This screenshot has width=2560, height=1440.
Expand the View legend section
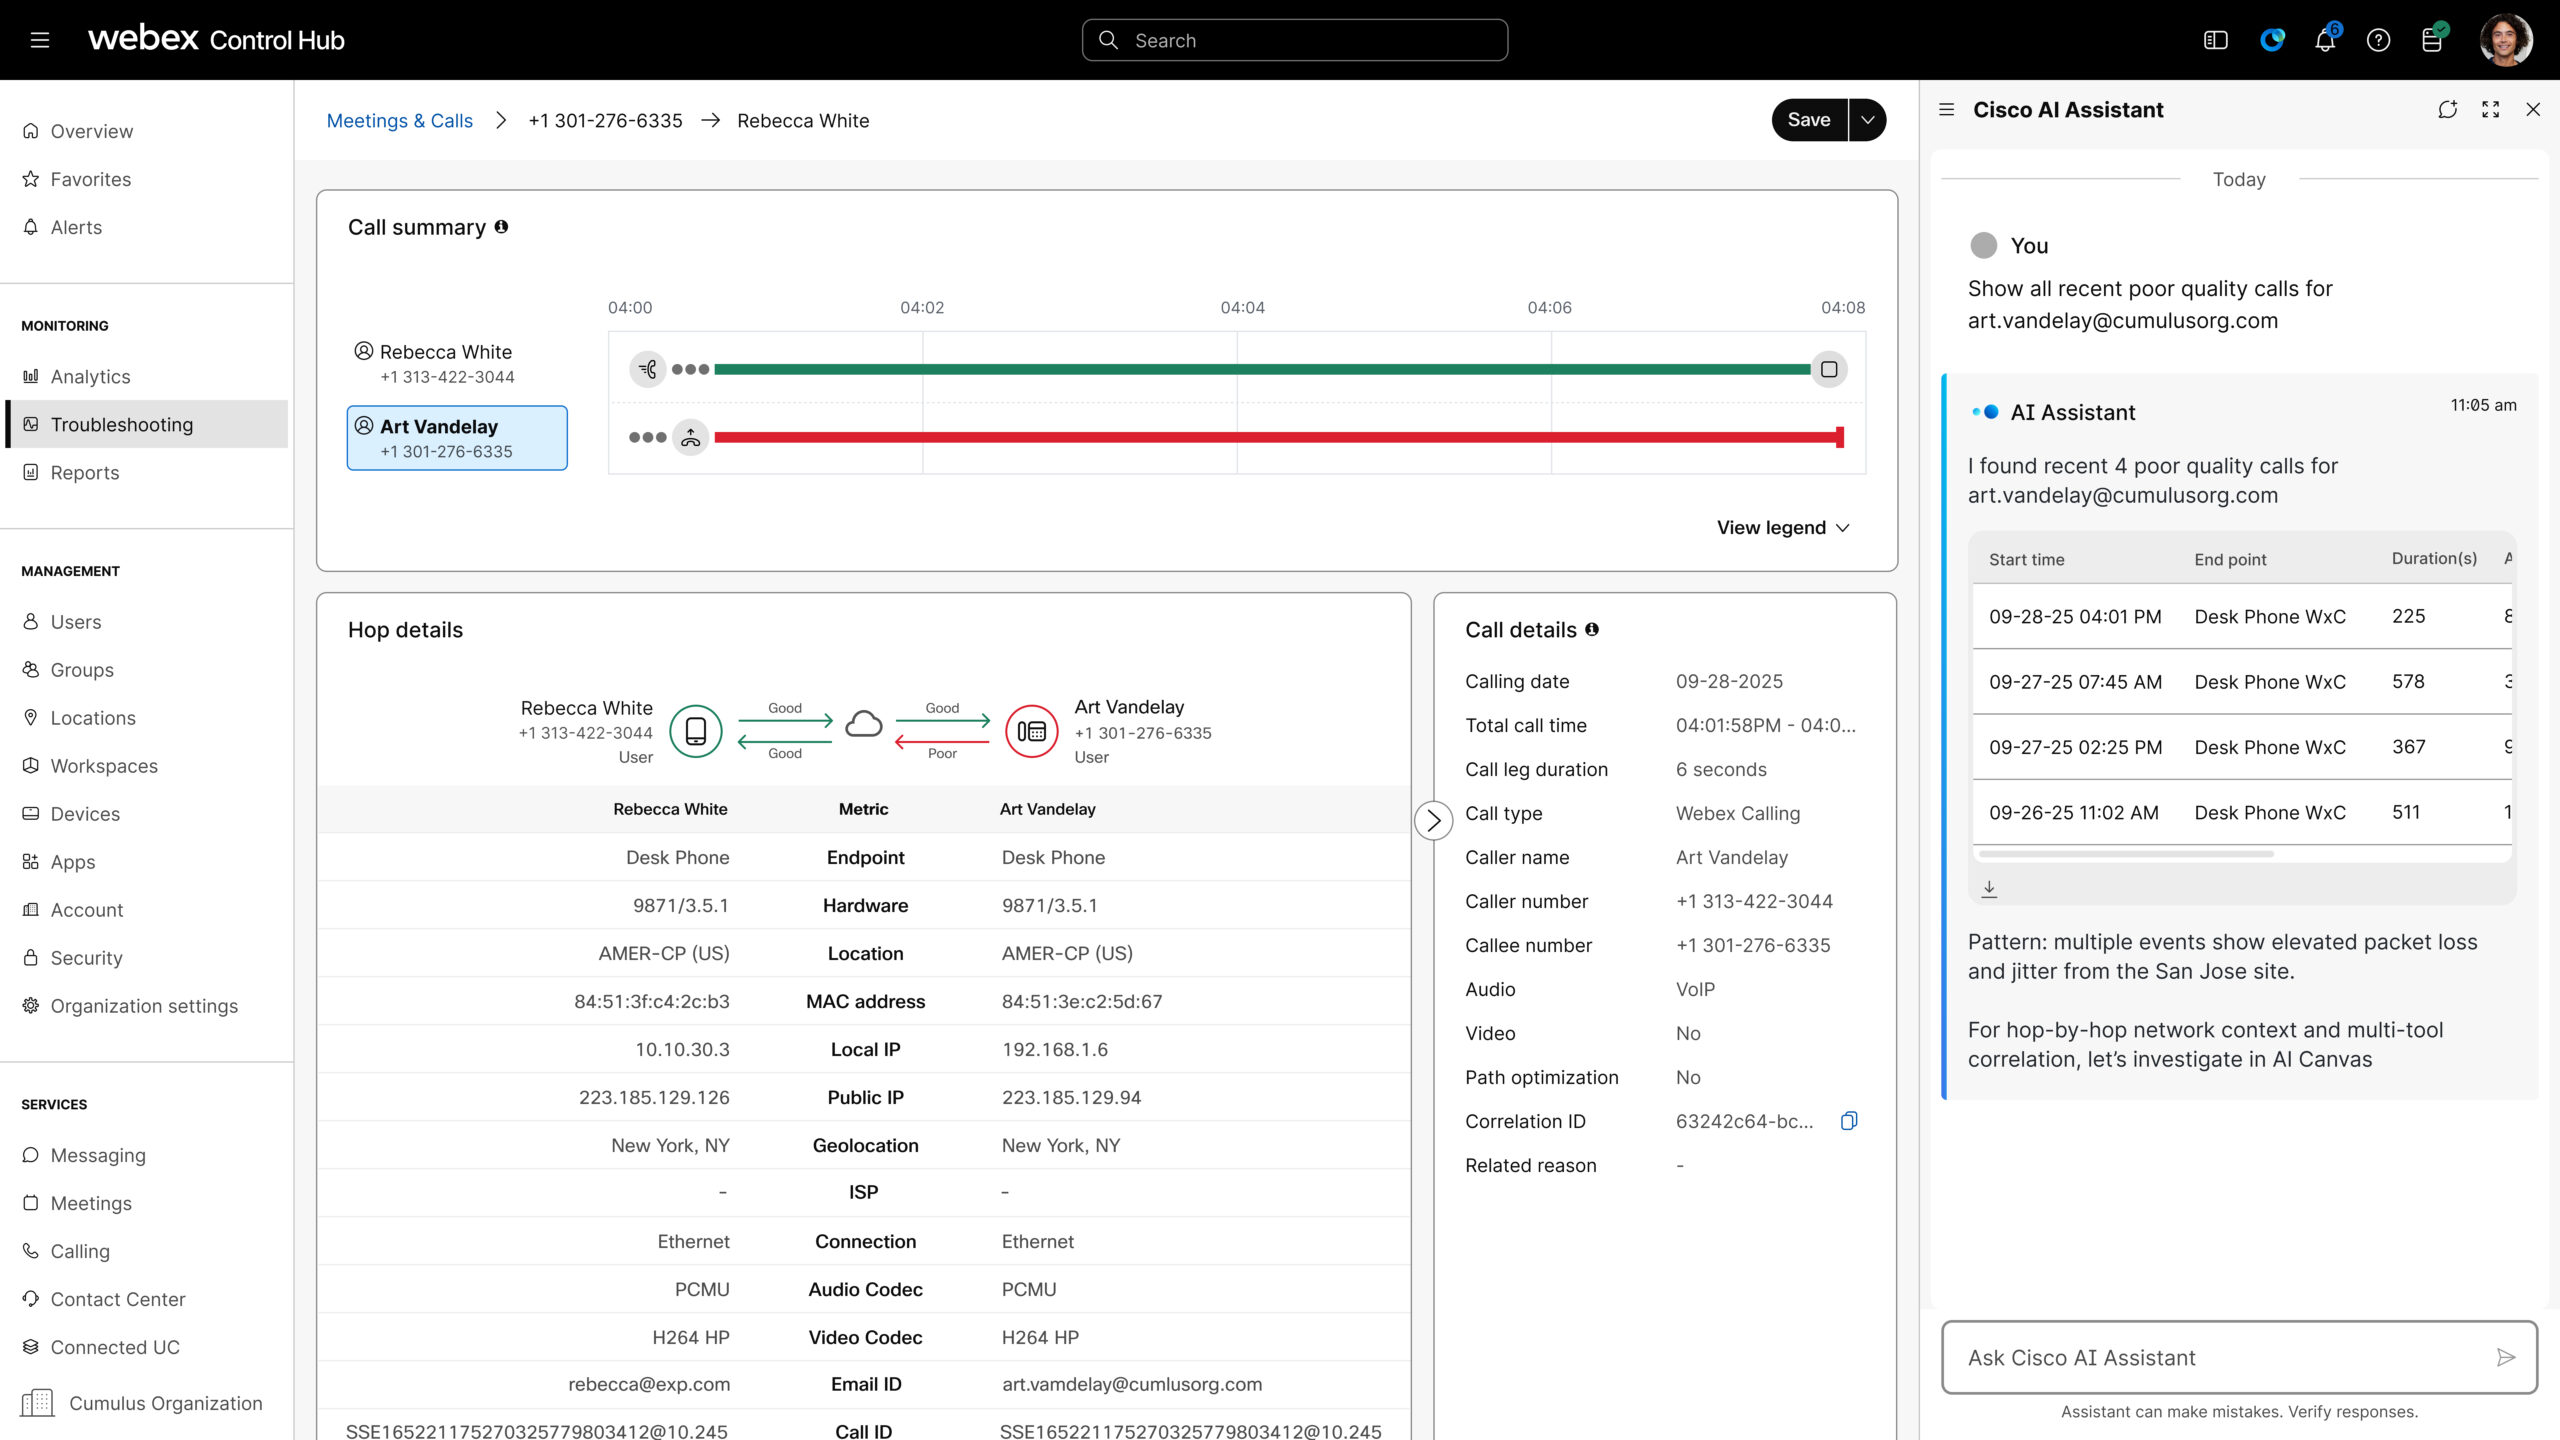coord(1783,527)
